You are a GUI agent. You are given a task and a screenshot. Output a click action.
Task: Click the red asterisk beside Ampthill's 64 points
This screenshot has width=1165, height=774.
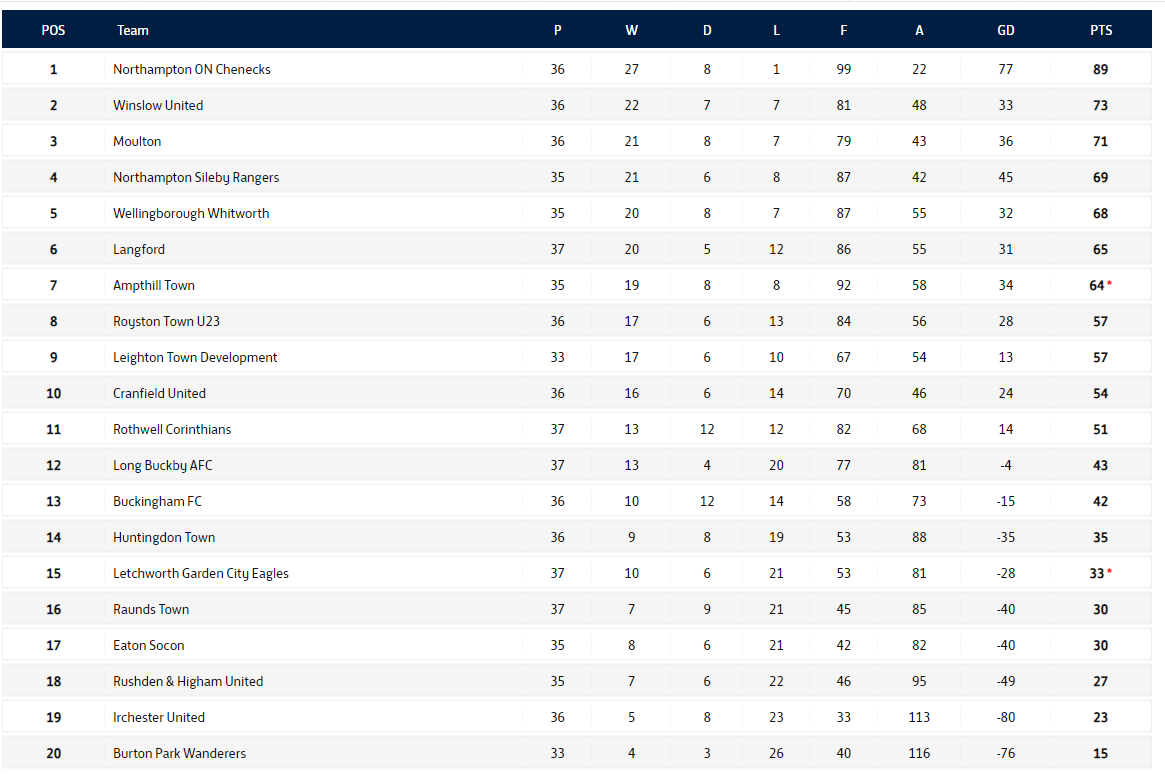coord(1109,285)
